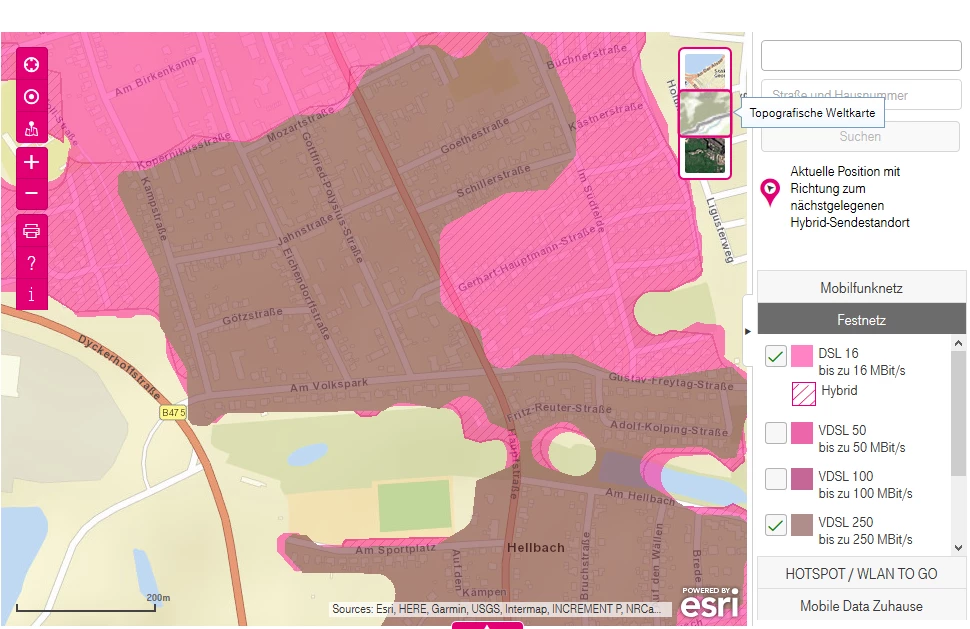Open the HOTSPOT / WLAN TO GO tab
Screen dimensions: 970x629
point(861,573)
